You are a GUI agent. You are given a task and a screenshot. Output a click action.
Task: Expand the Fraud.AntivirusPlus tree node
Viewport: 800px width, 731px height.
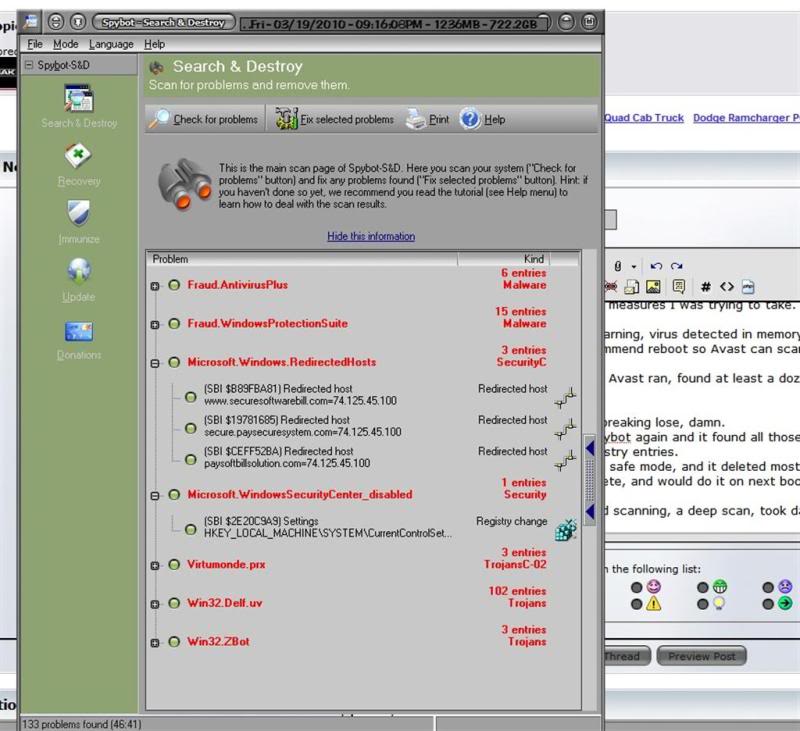coord(155,286)
